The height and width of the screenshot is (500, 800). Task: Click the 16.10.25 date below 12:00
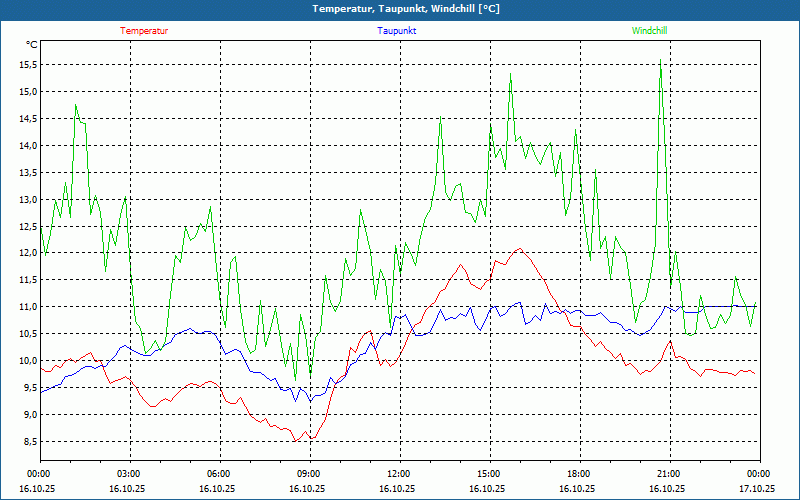[x=397, y=488]
